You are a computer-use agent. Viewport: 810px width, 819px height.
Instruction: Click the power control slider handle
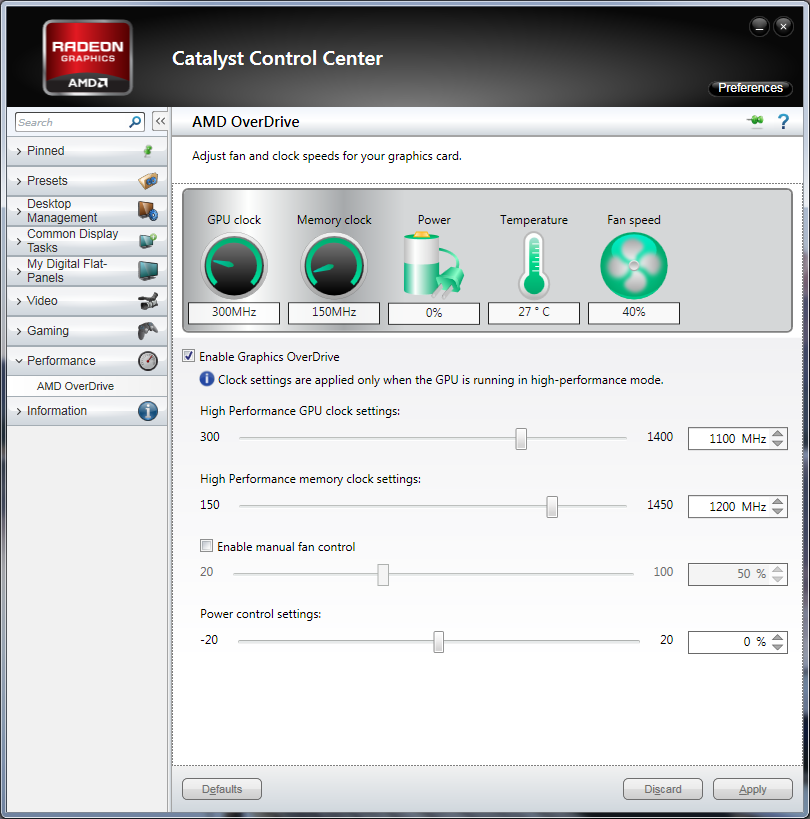[439, 641]
